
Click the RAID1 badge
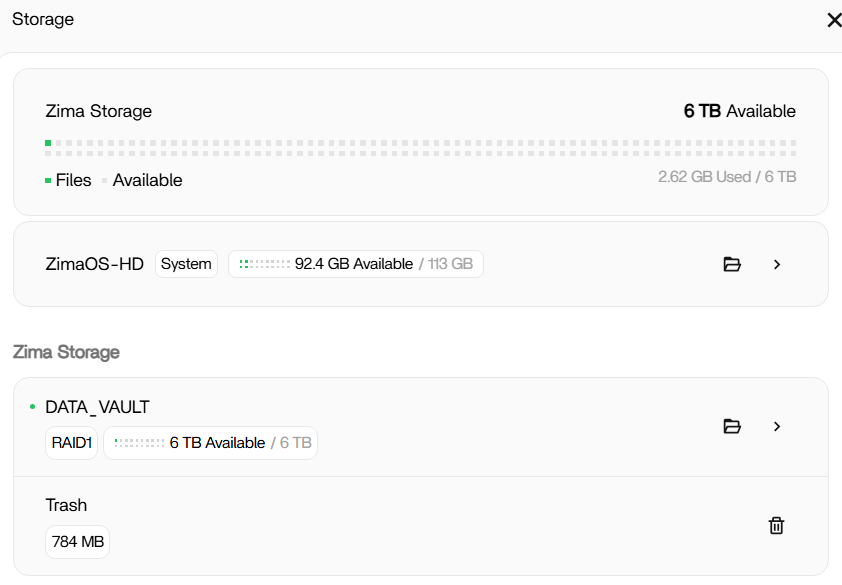click(72, 443)
